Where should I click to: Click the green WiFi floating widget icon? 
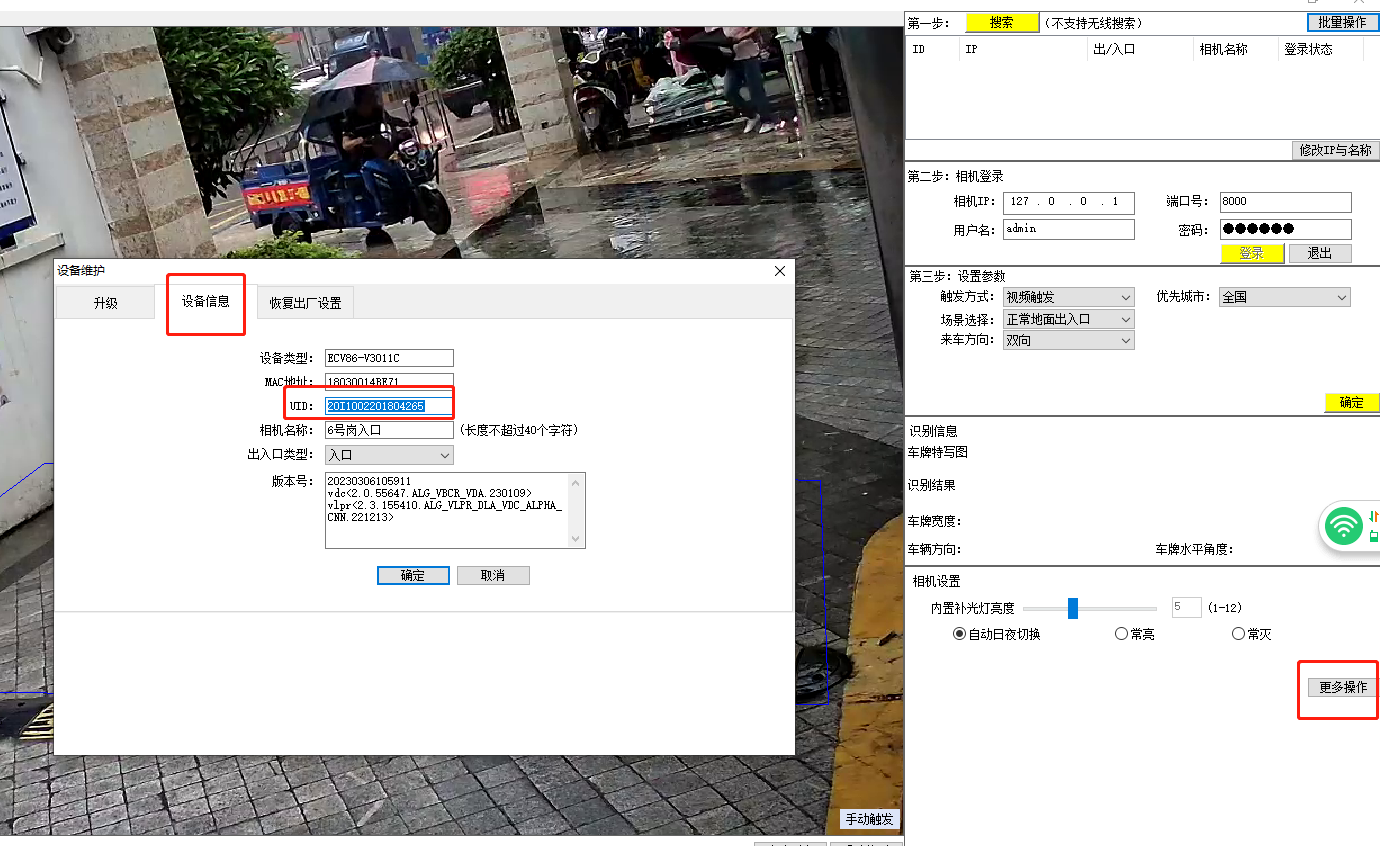[x=1344, y=526]
